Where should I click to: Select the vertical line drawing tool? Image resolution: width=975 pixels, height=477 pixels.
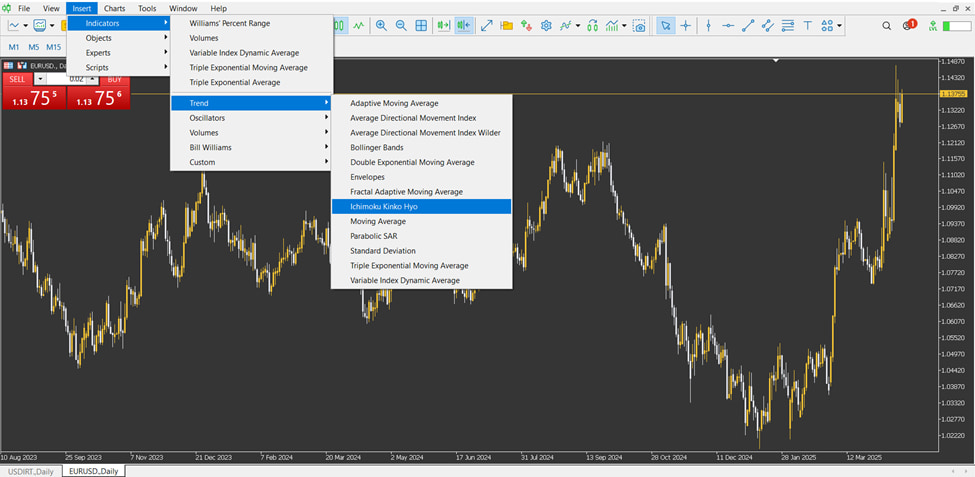click(x=708, y=25)
